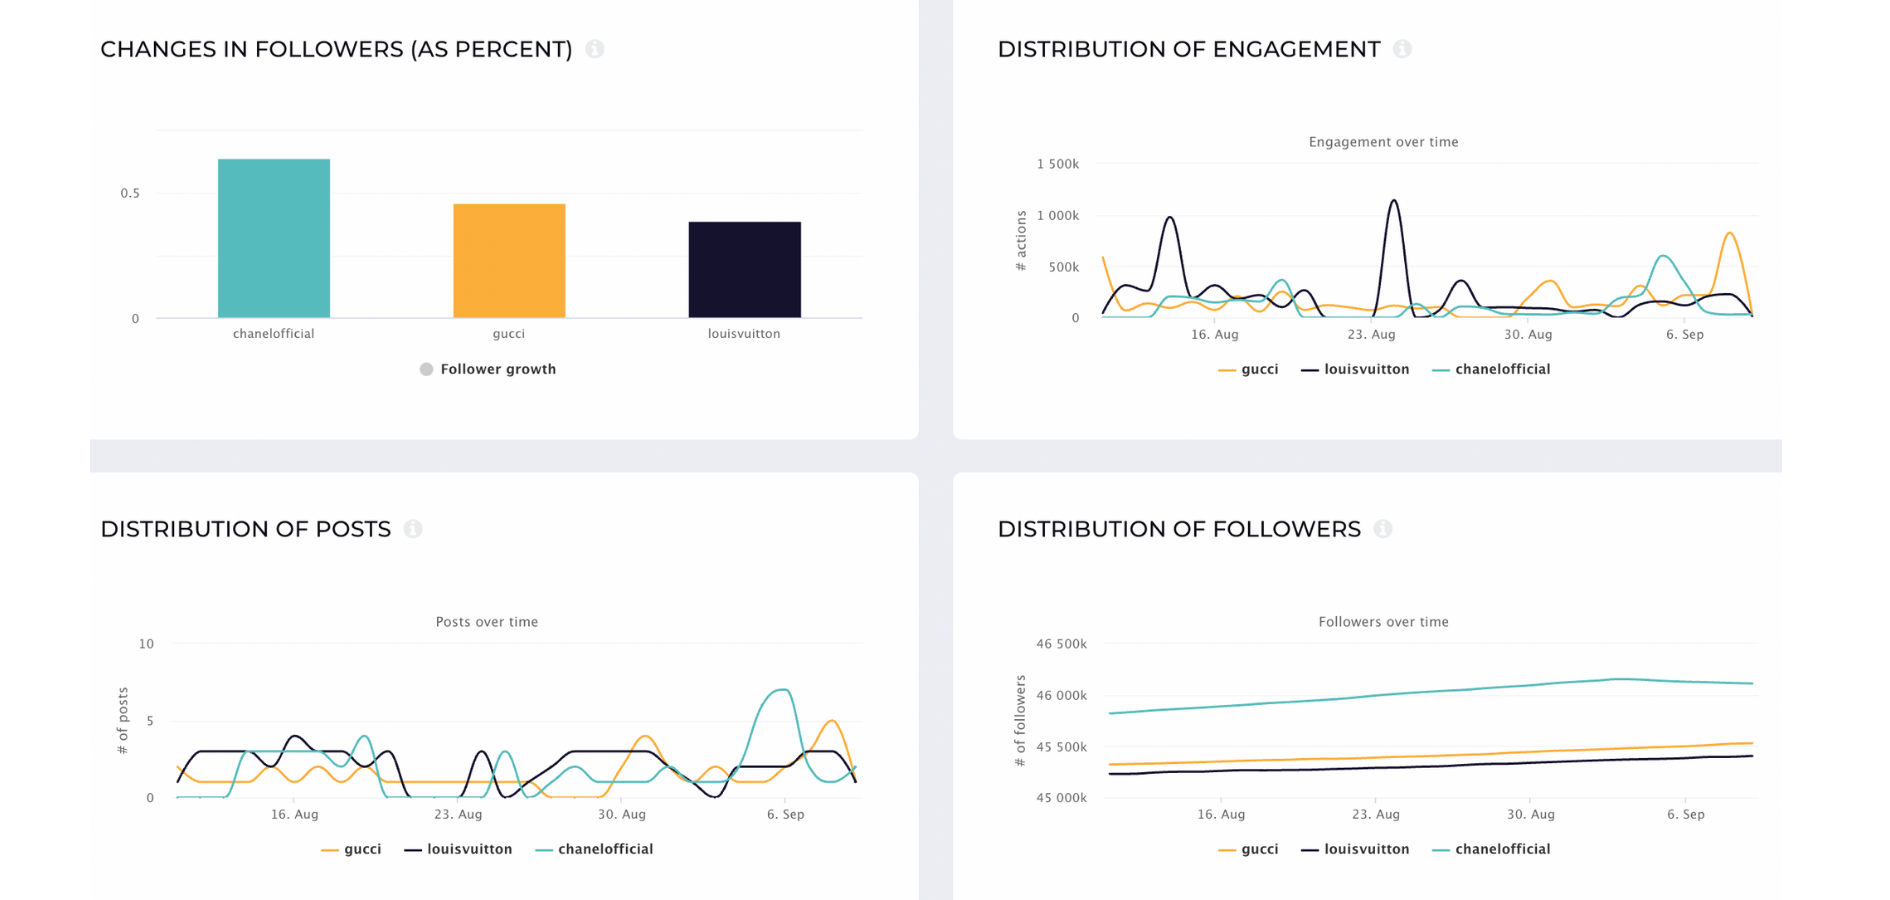Viewport: 1890px width, 900px height.
Task: Click the chanelofficial label under the bar chart
Action: (274, 334)
